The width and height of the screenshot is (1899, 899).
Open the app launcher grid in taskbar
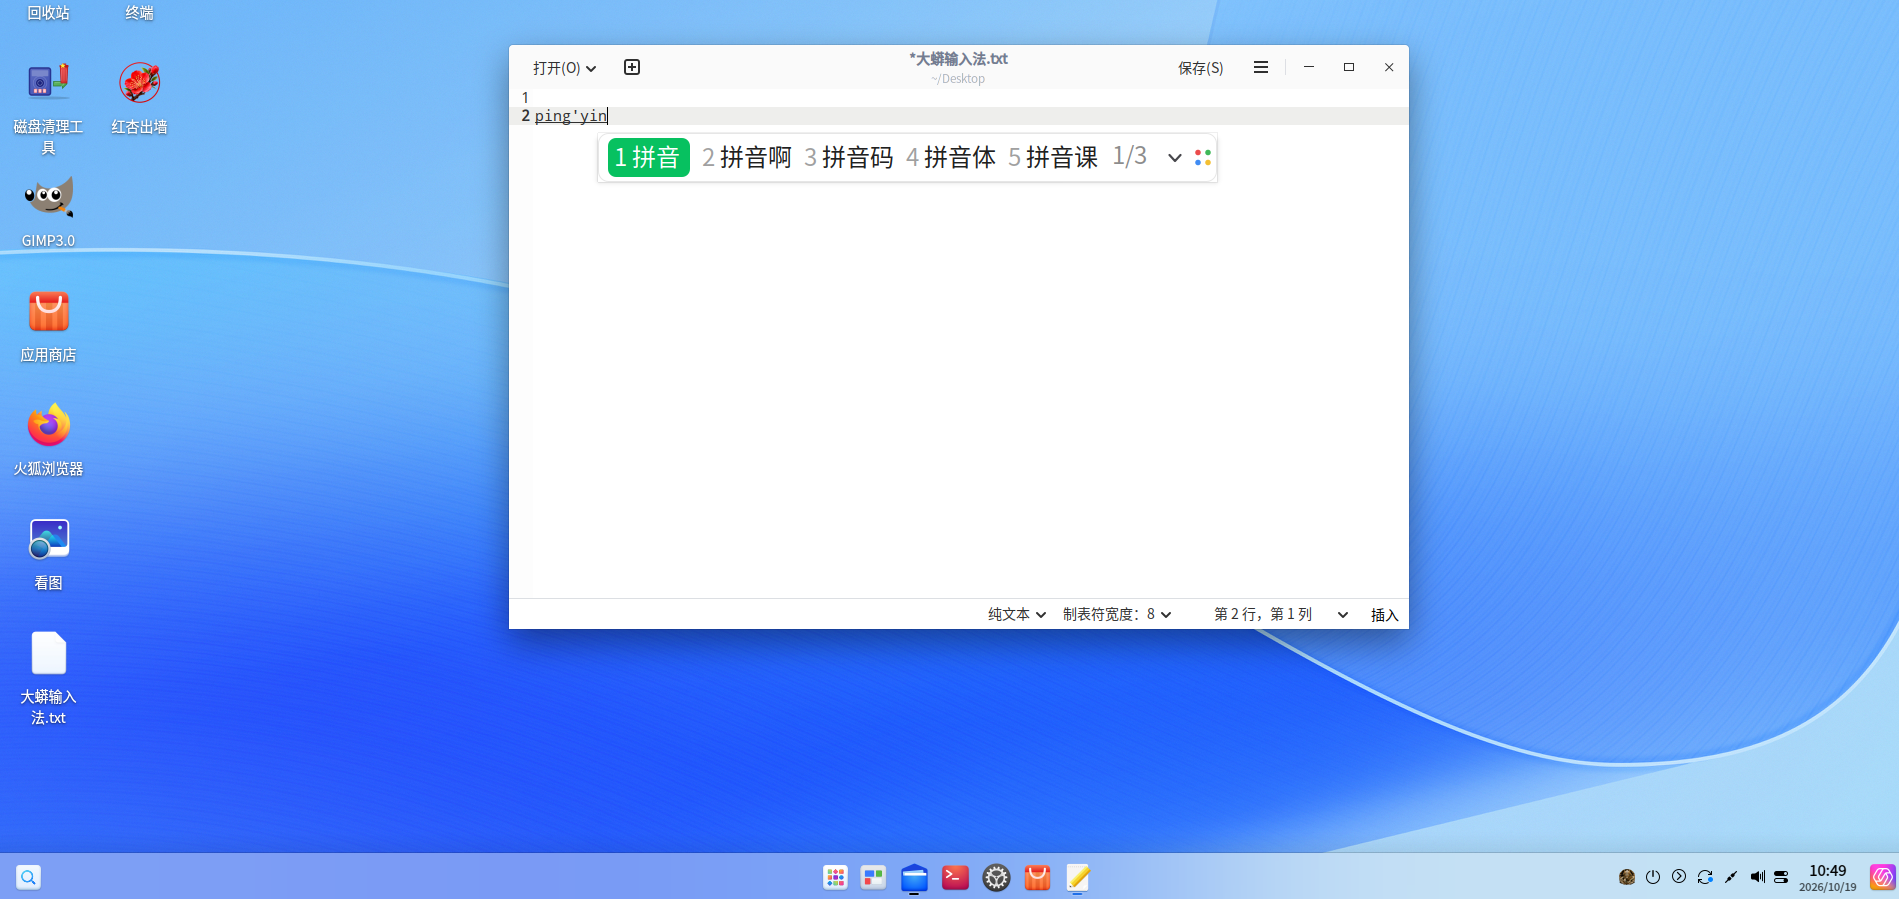835,877
